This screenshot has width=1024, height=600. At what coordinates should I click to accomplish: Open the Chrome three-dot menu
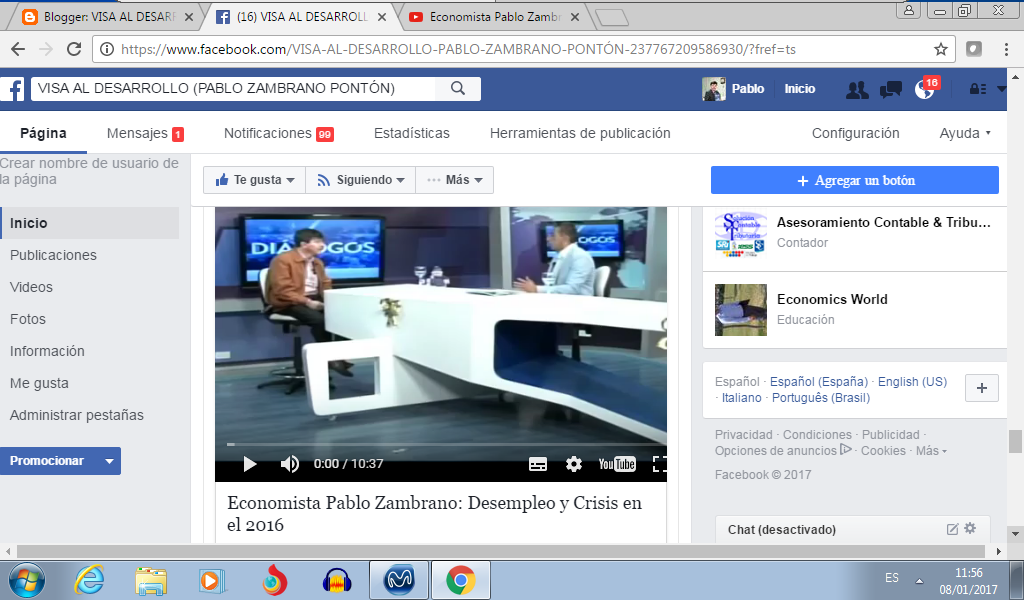1006,49
